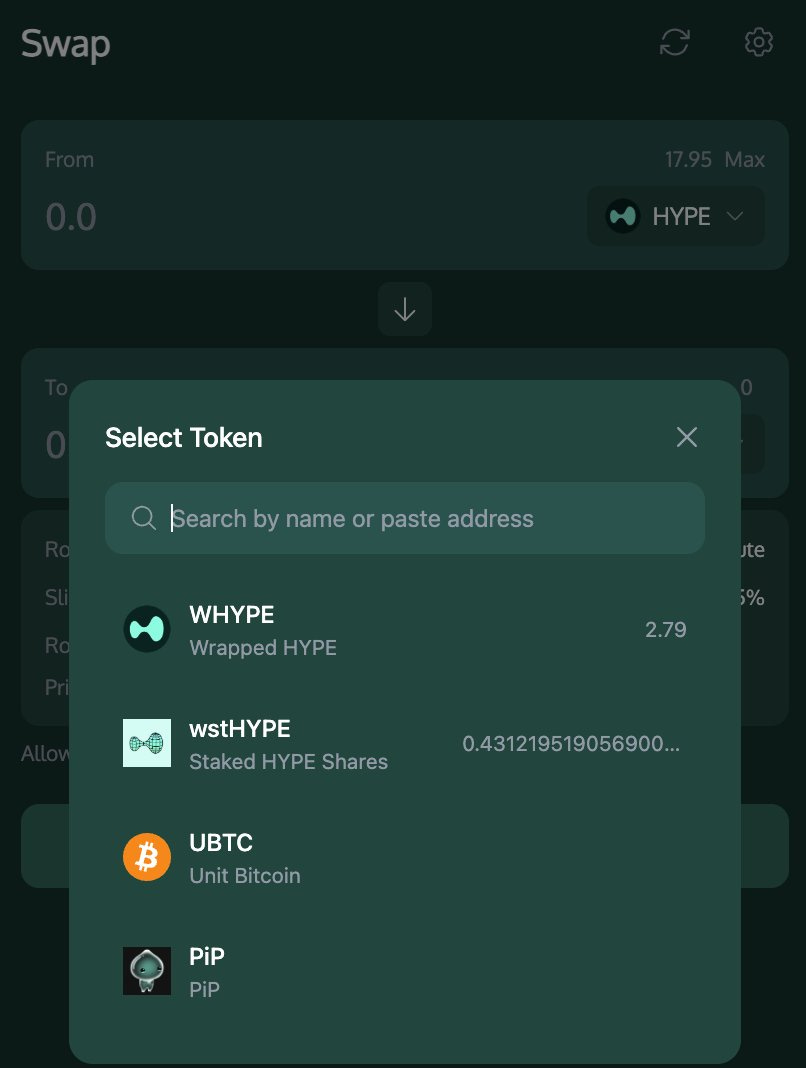
Task: Open swap settings gear icon
Action: [758, 42]
